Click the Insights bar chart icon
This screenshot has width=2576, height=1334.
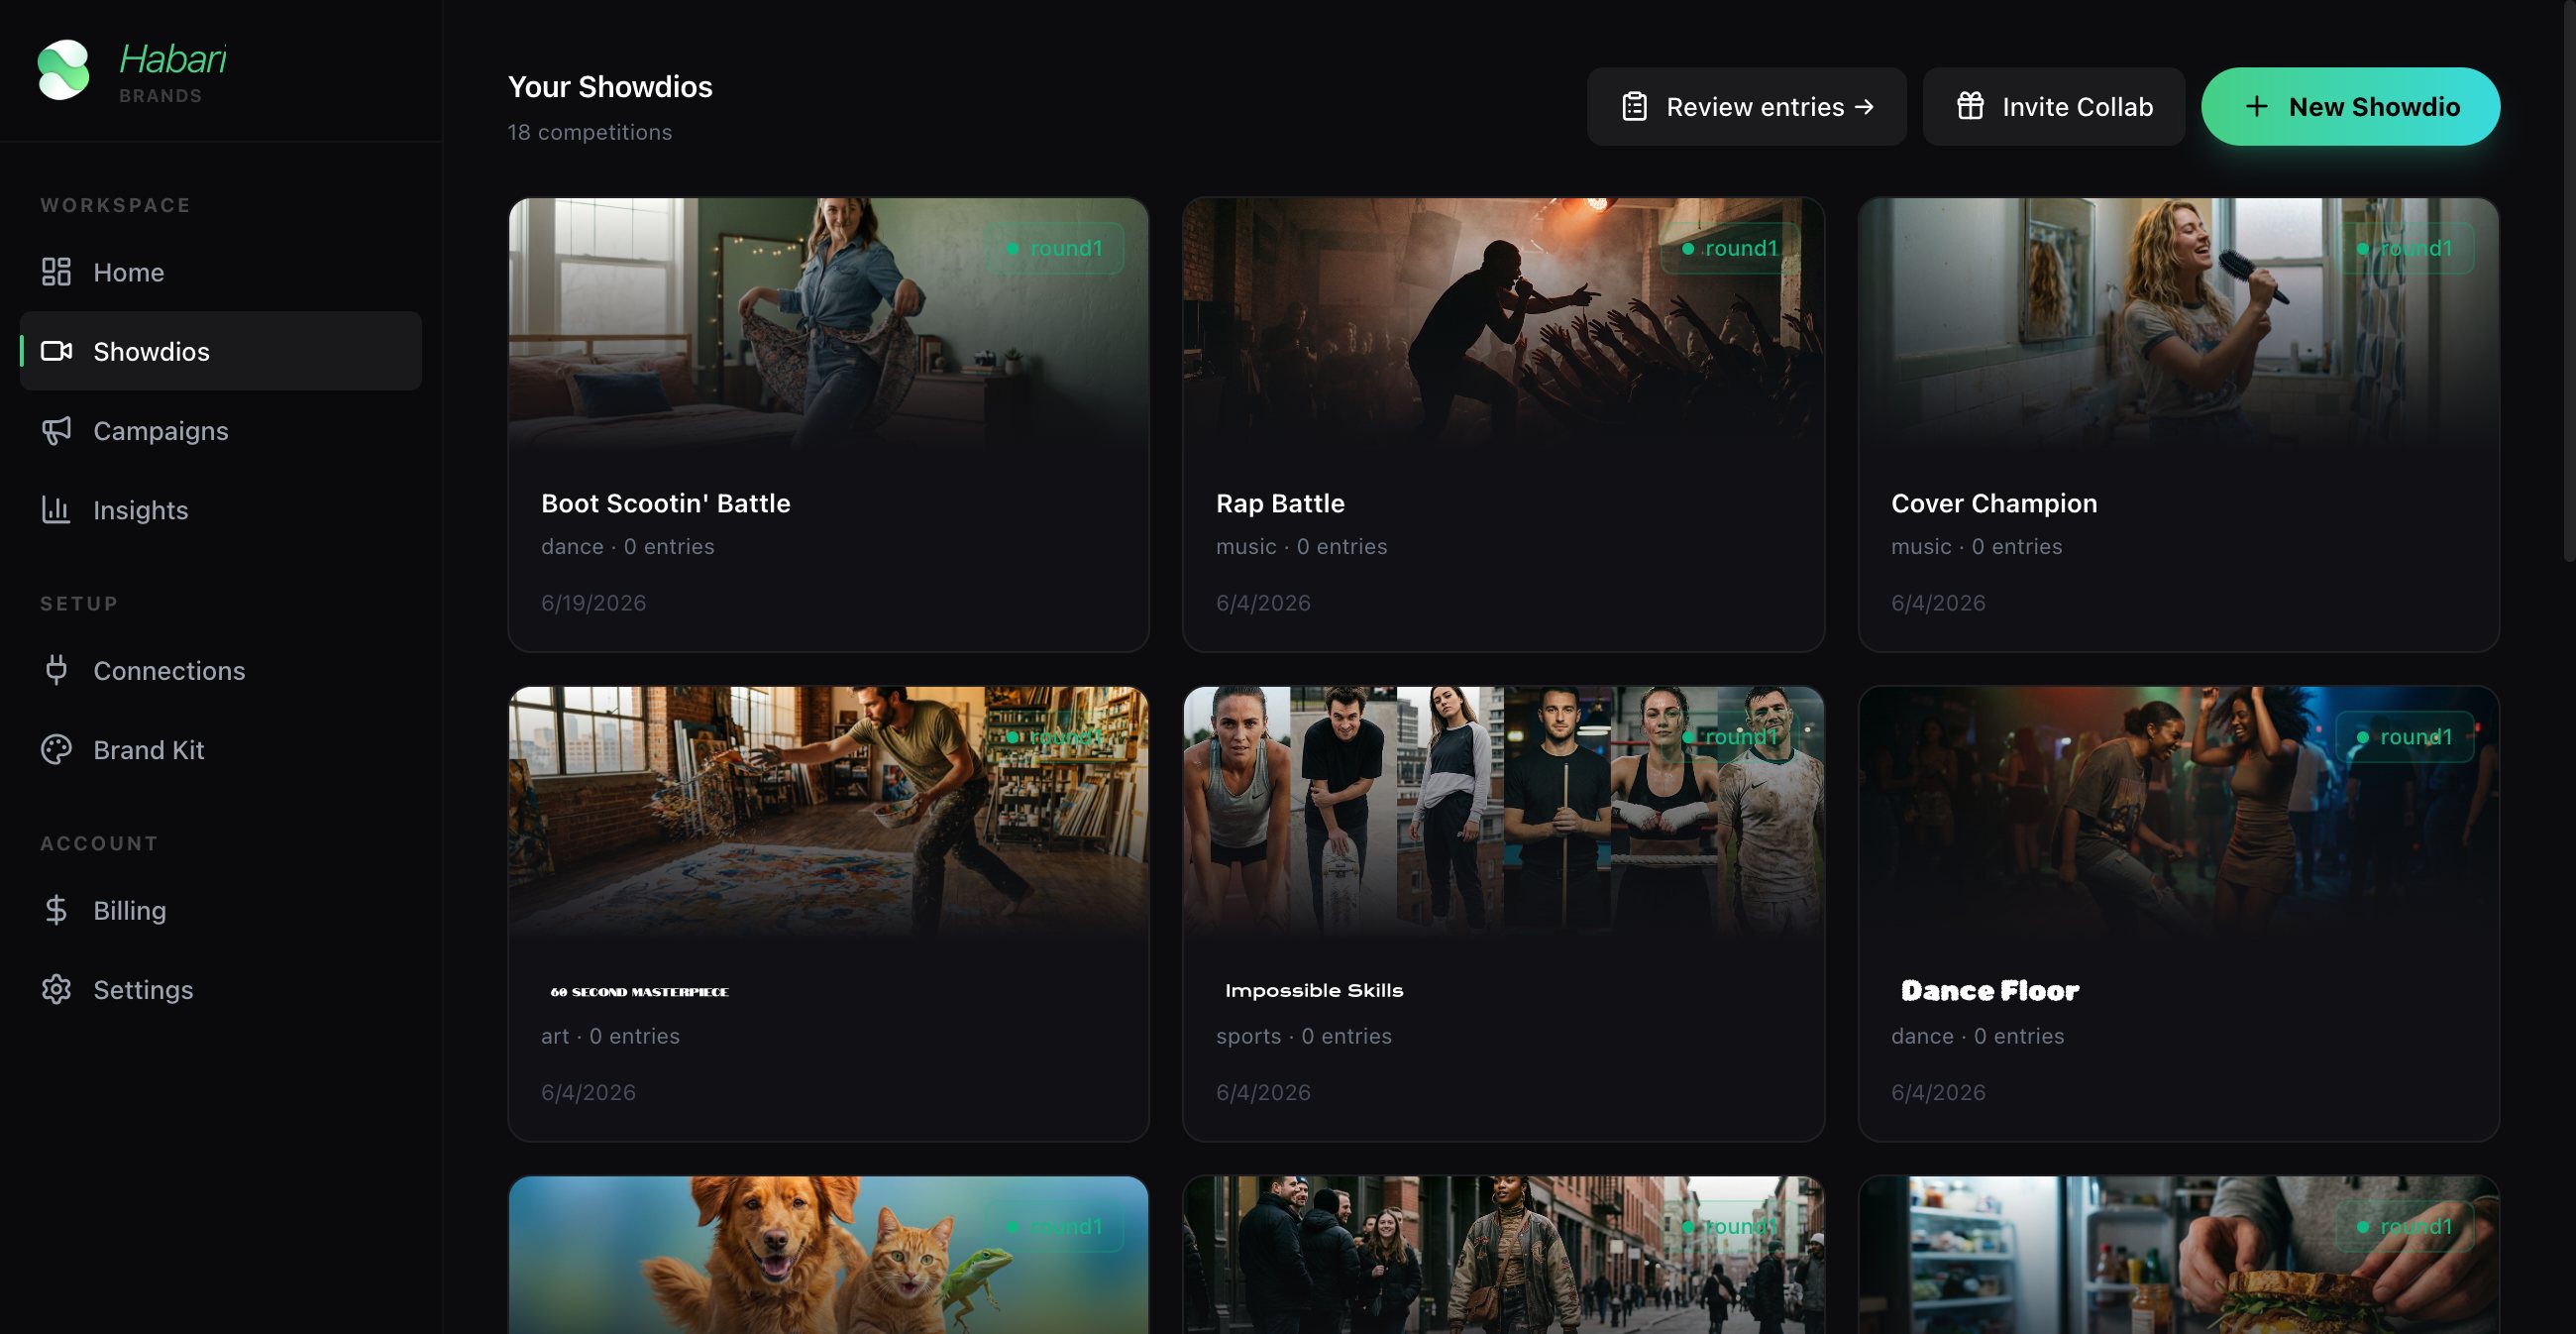point(56,509)
